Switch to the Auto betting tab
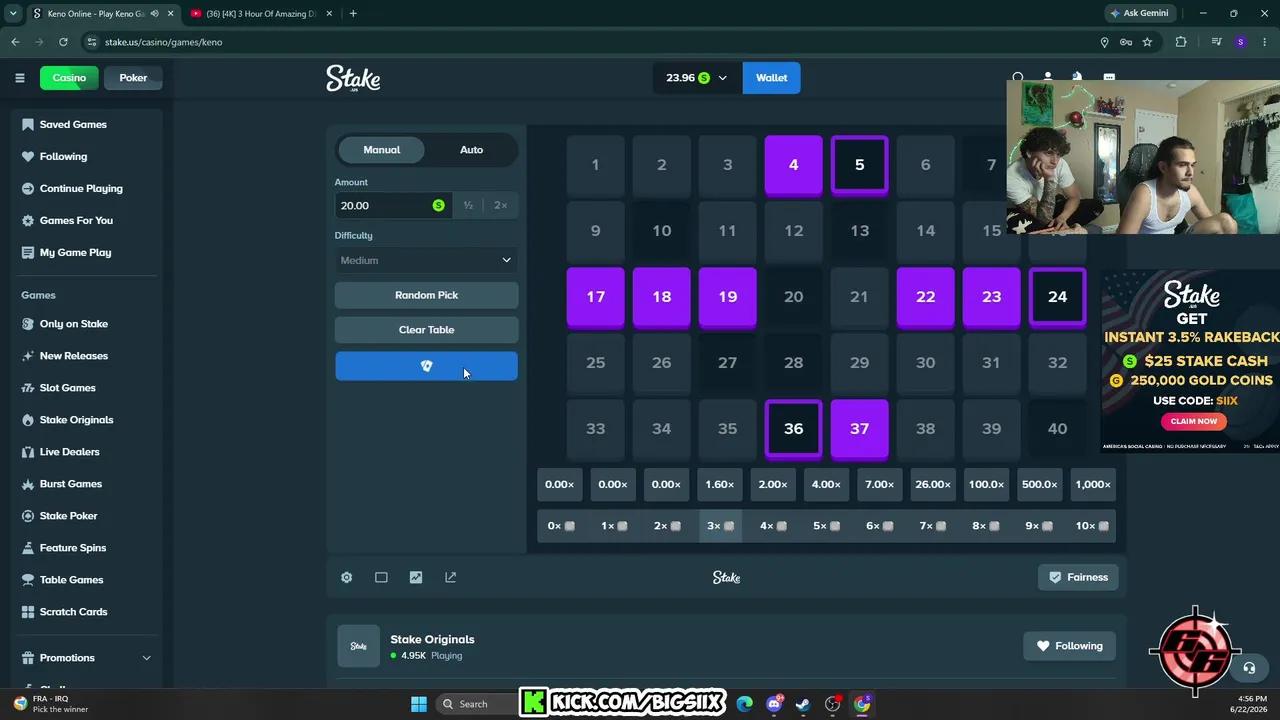 (x=471, y=150)
